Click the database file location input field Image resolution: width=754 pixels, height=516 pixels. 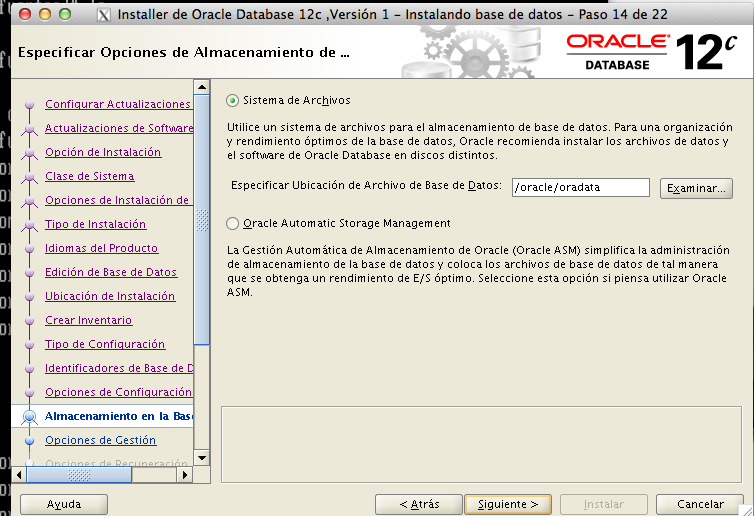(x=580, y=188)
